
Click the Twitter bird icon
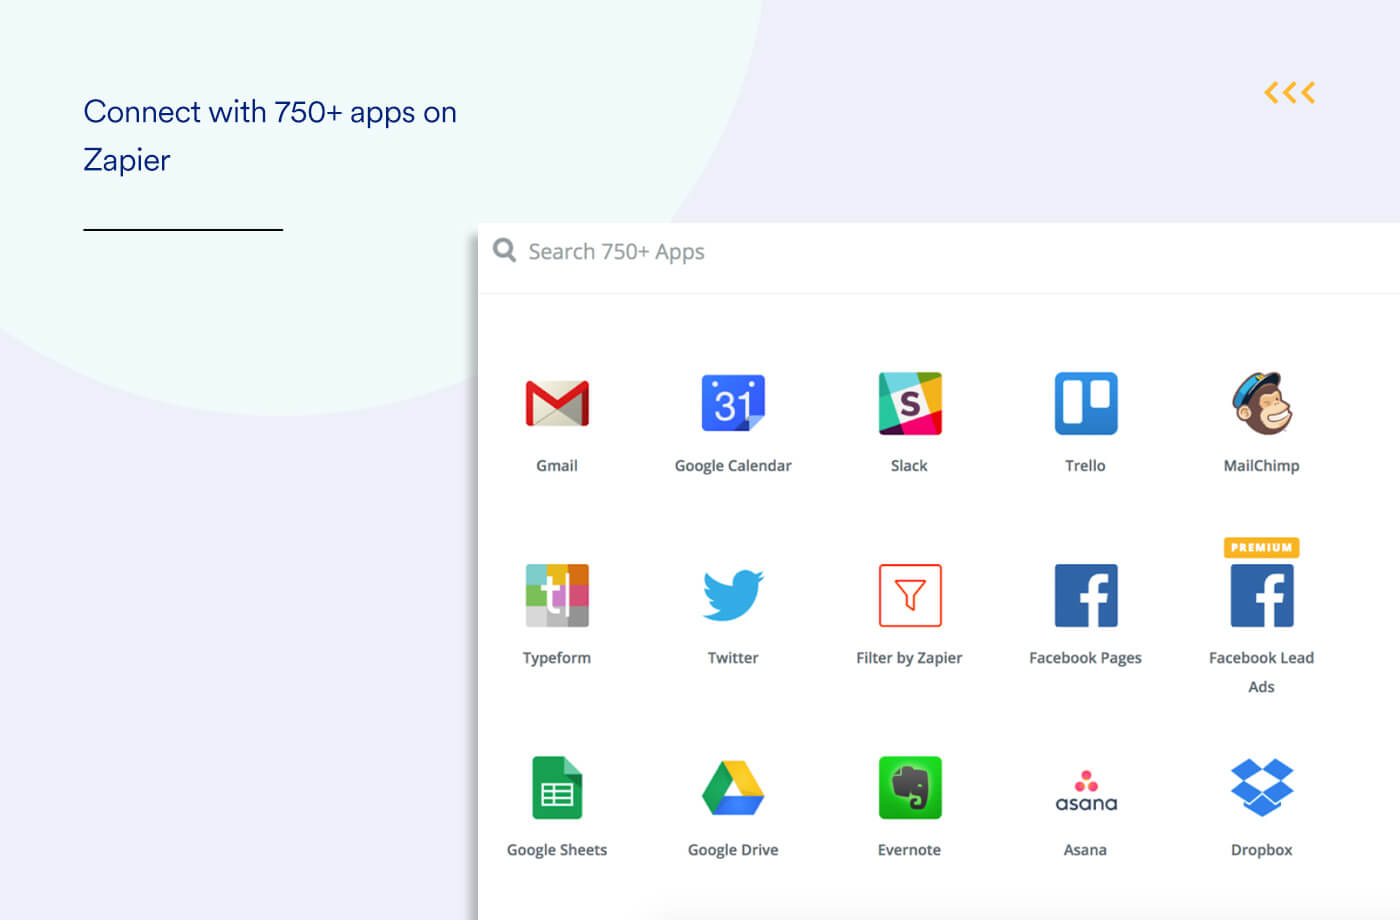pos(733,595)
